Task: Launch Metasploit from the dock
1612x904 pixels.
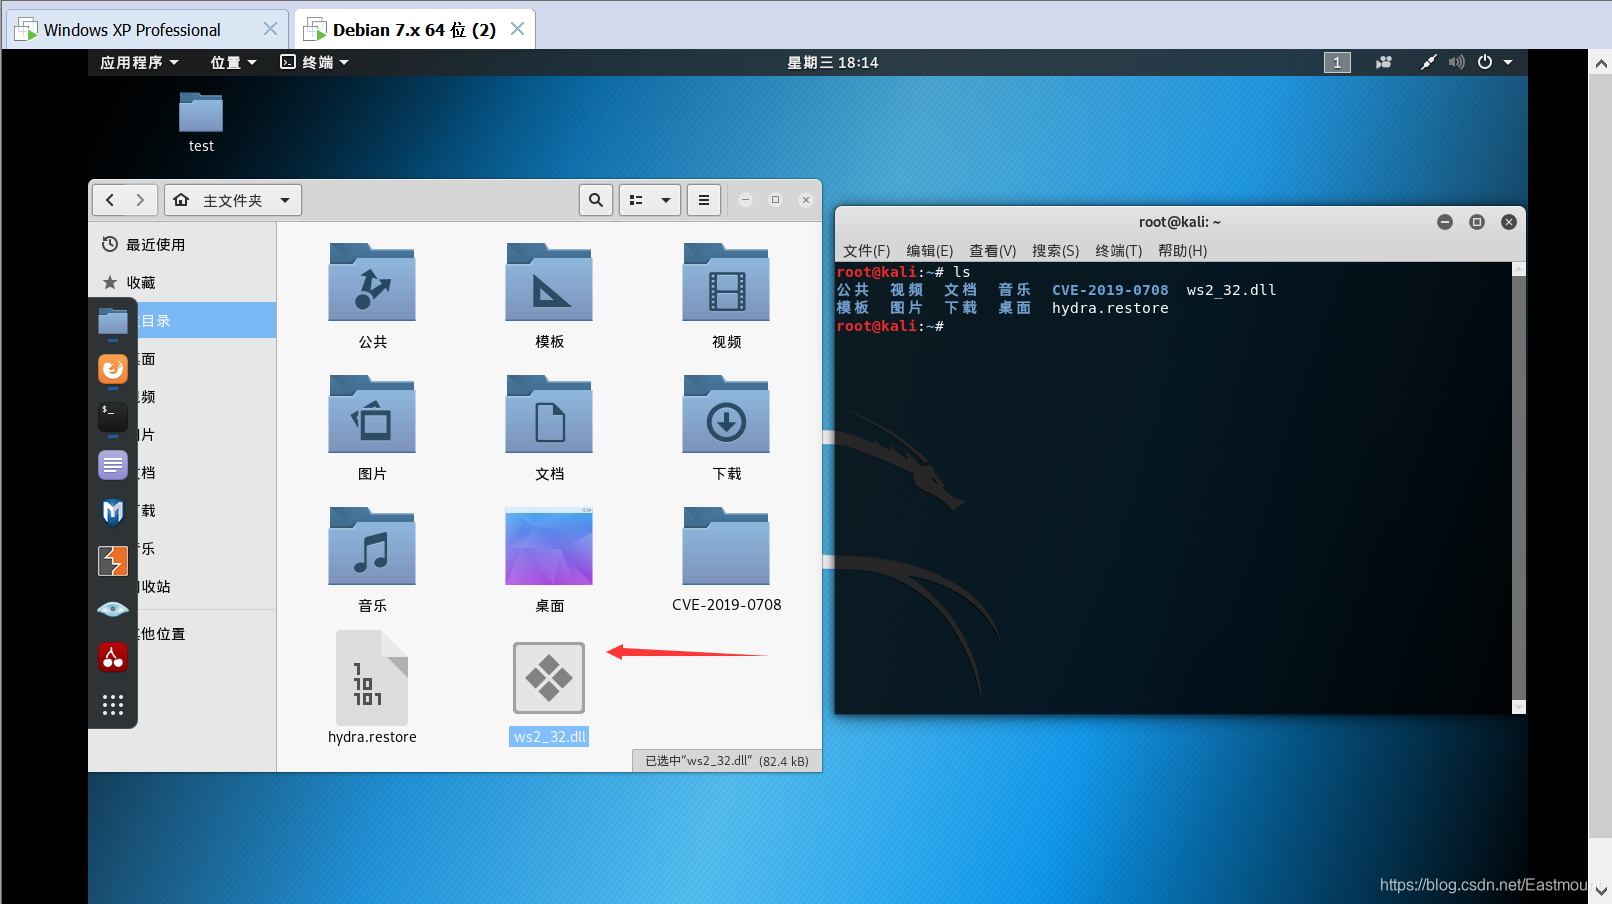Action: tap(113, 513)
